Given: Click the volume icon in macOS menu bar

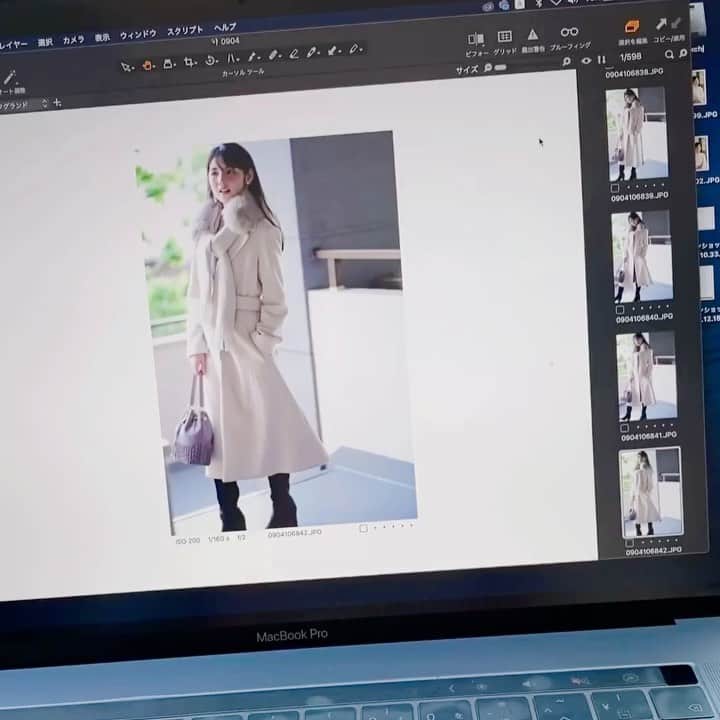Looking at the screenshot, I should point(573,2).
